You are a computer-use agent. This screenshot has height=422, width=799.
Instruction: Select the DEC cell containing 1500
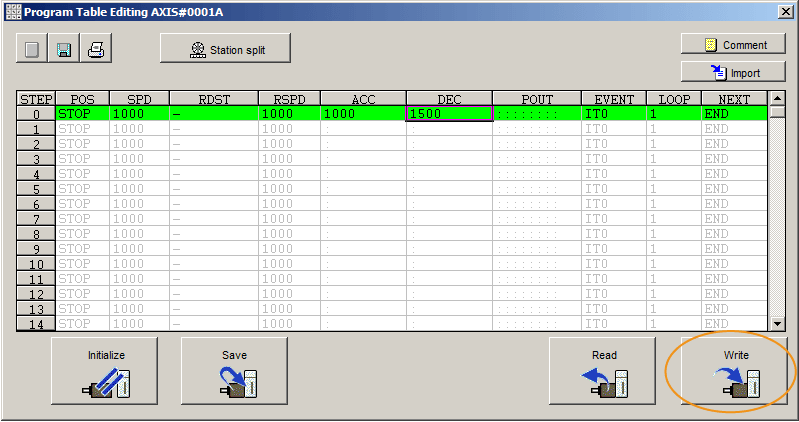(x=449, y=114)
